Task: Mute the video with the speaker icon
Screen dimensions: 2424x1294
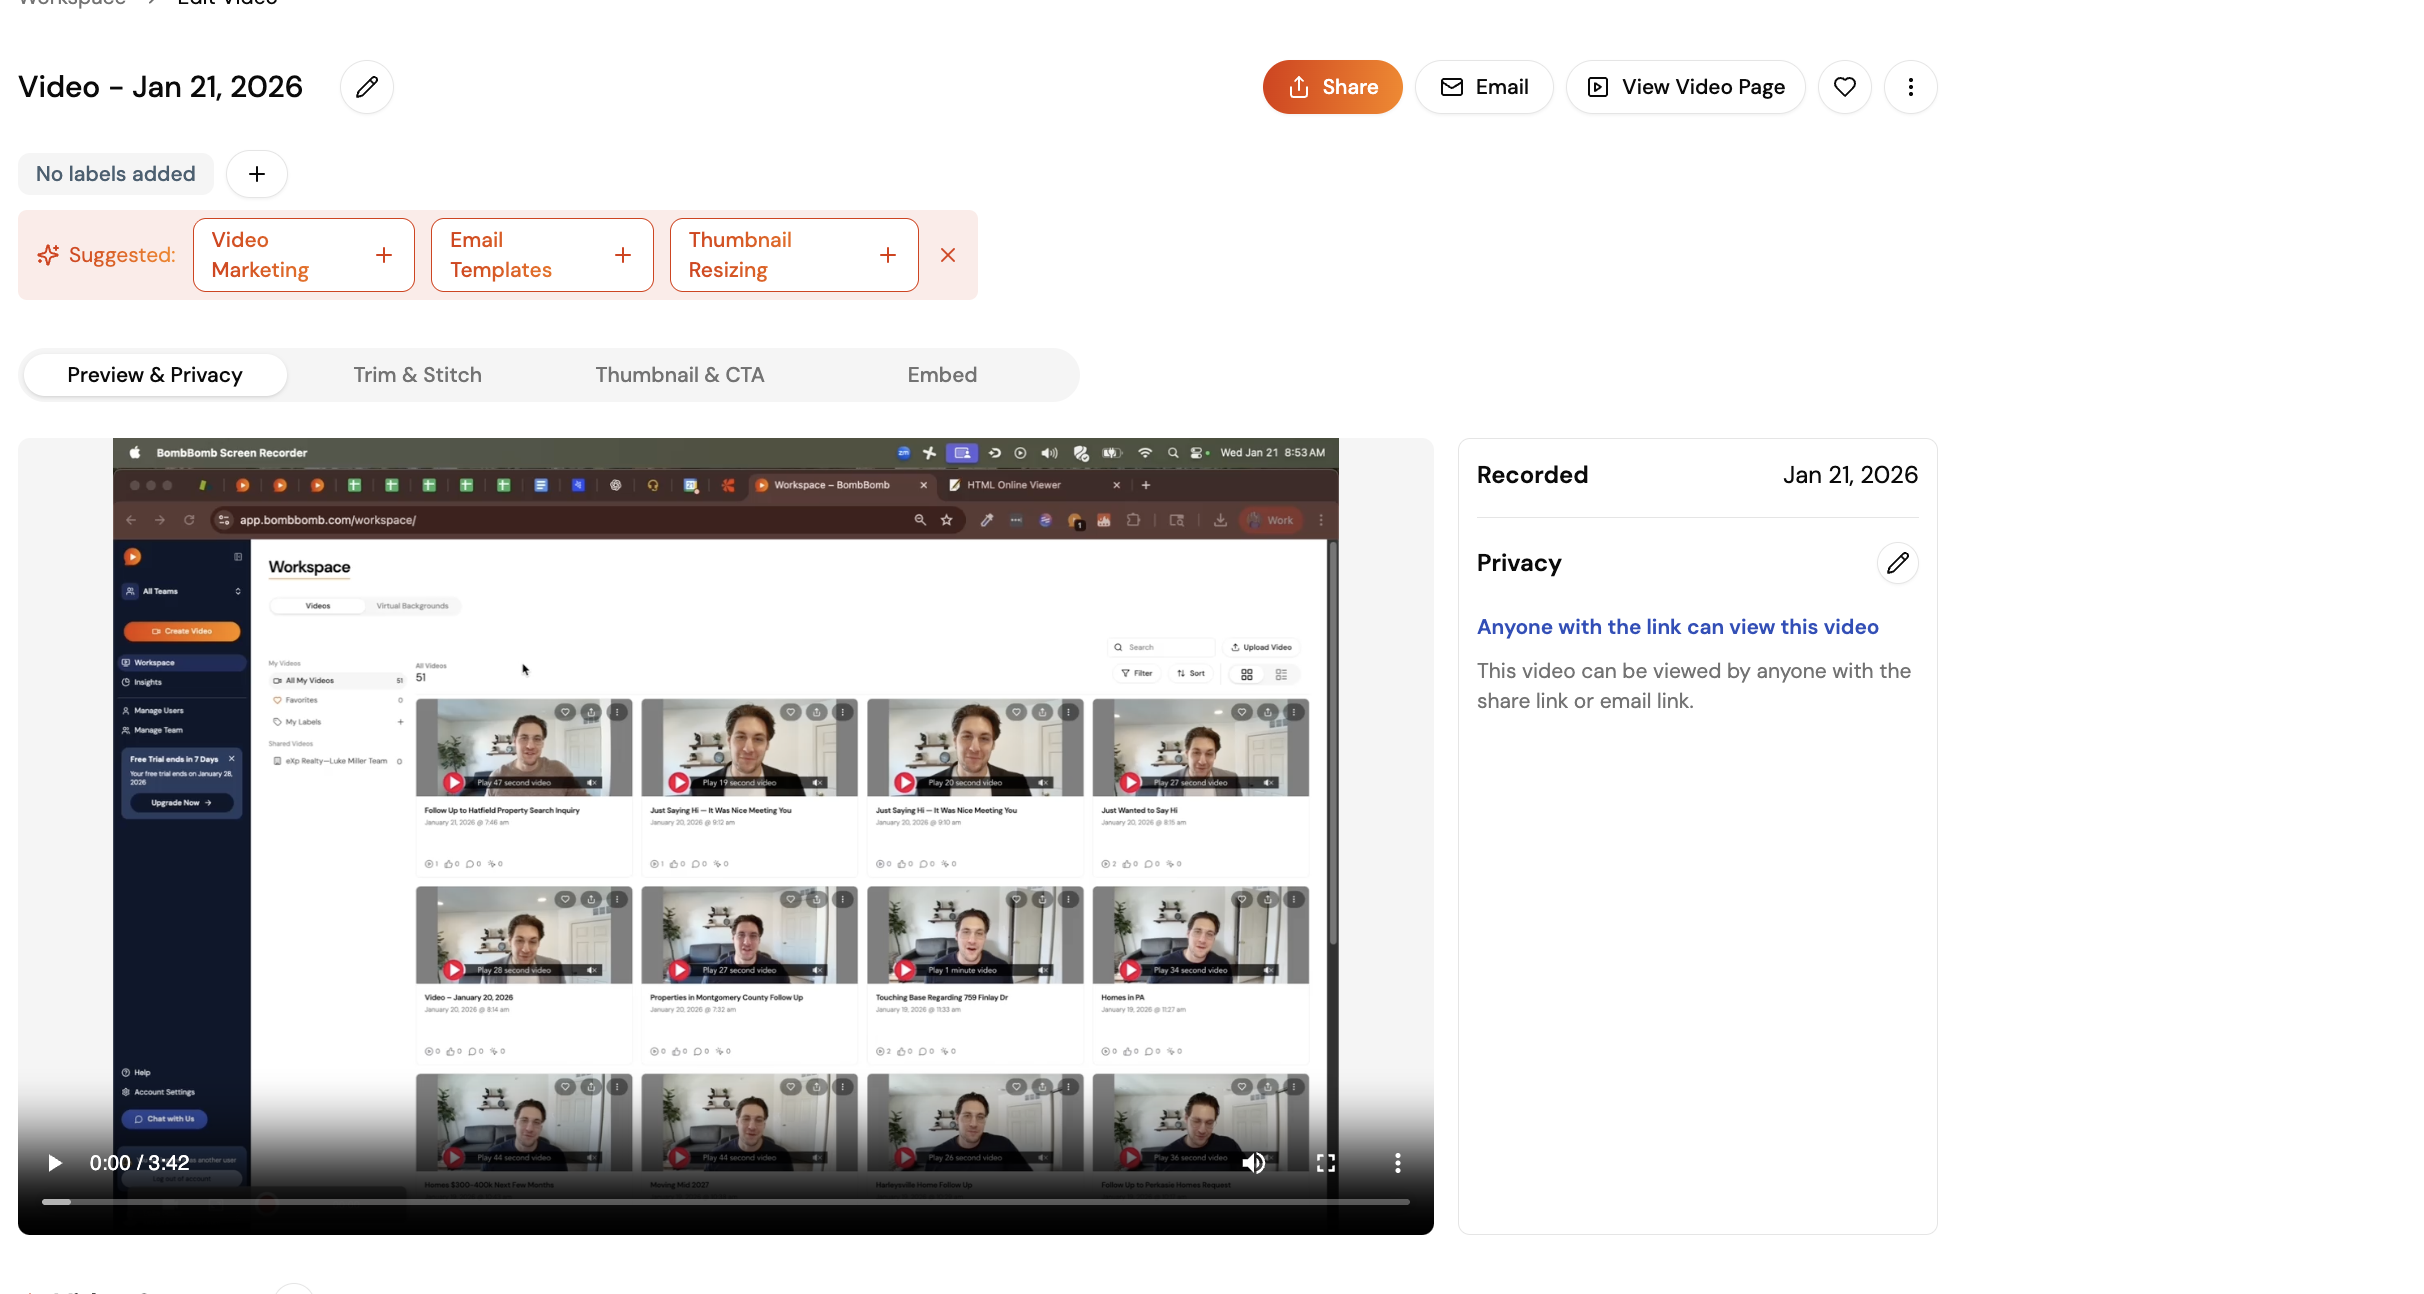Action: pos(1254,1163)
